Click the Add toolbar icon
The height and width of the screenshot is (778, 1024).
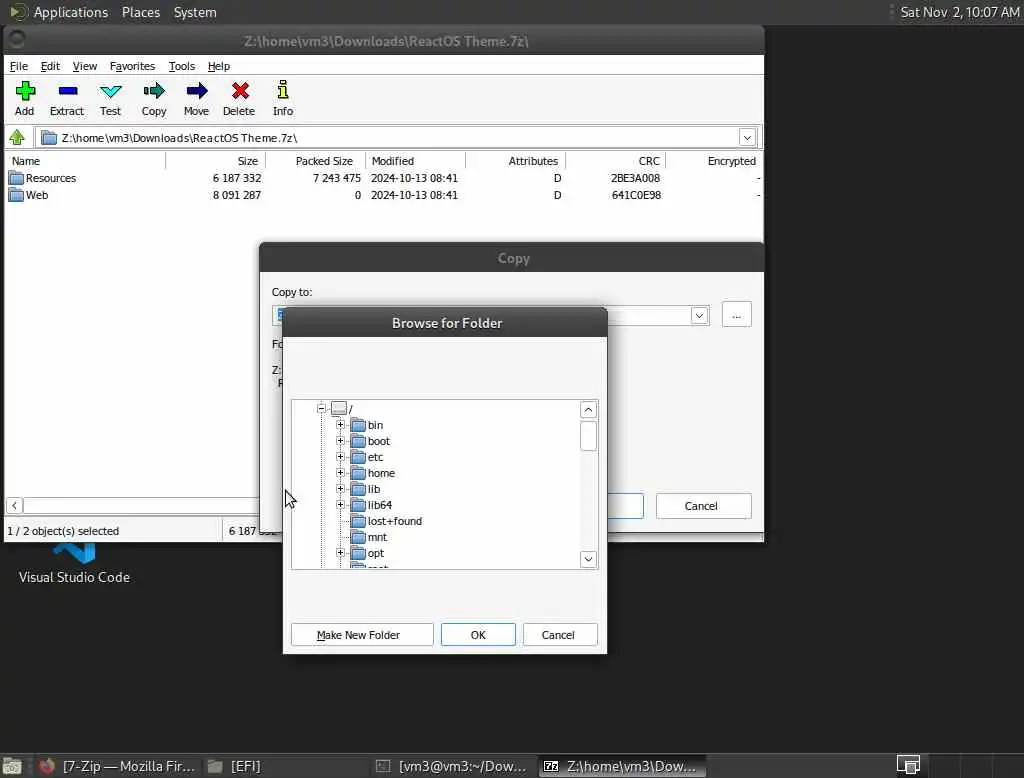point(25,91)
